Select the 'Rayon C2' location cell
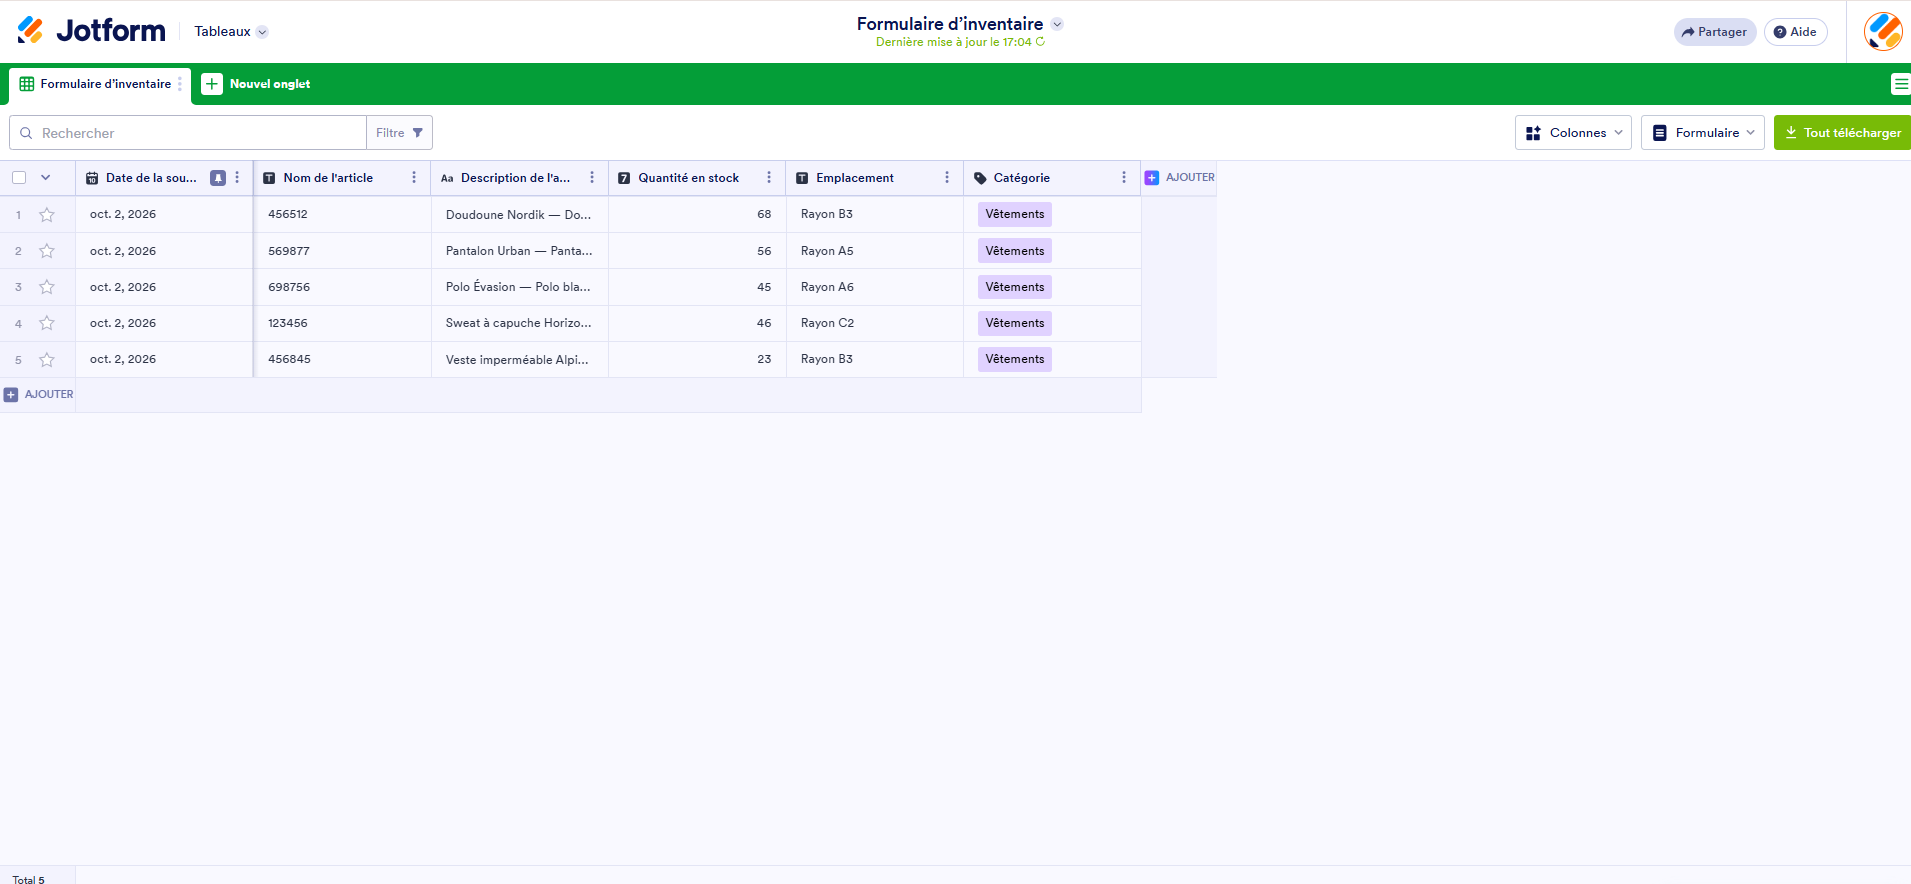 [x=875, y=323]
